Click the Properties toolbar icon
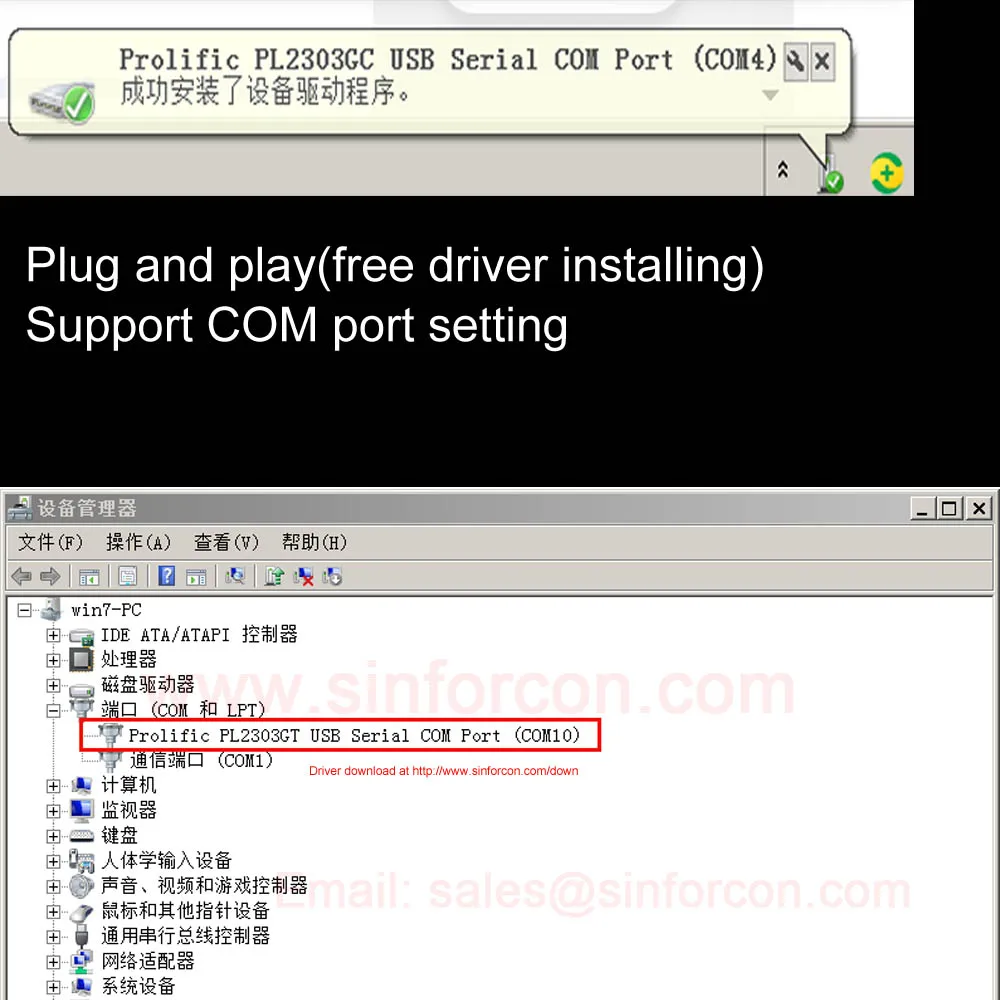Image resolution: width=1000 pixels, height=1000 pixels. [x=128, y=576]
